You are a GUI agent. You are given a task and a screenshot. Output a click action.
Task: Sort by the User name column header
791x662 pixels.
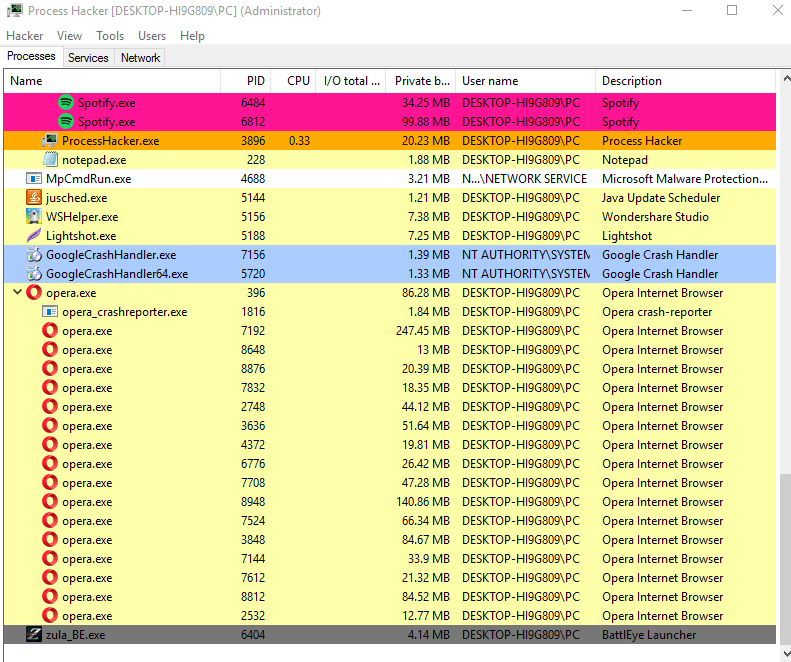(x=526, y=81)
